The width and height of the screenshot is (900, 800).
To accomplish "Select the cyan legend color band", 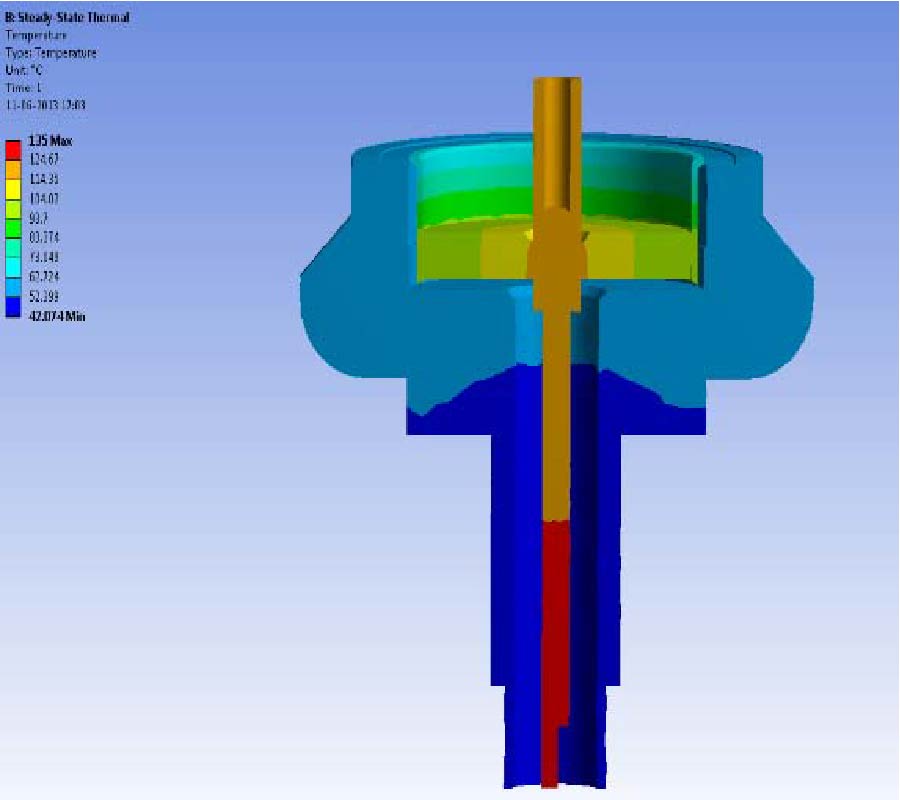I will point(15,266).
